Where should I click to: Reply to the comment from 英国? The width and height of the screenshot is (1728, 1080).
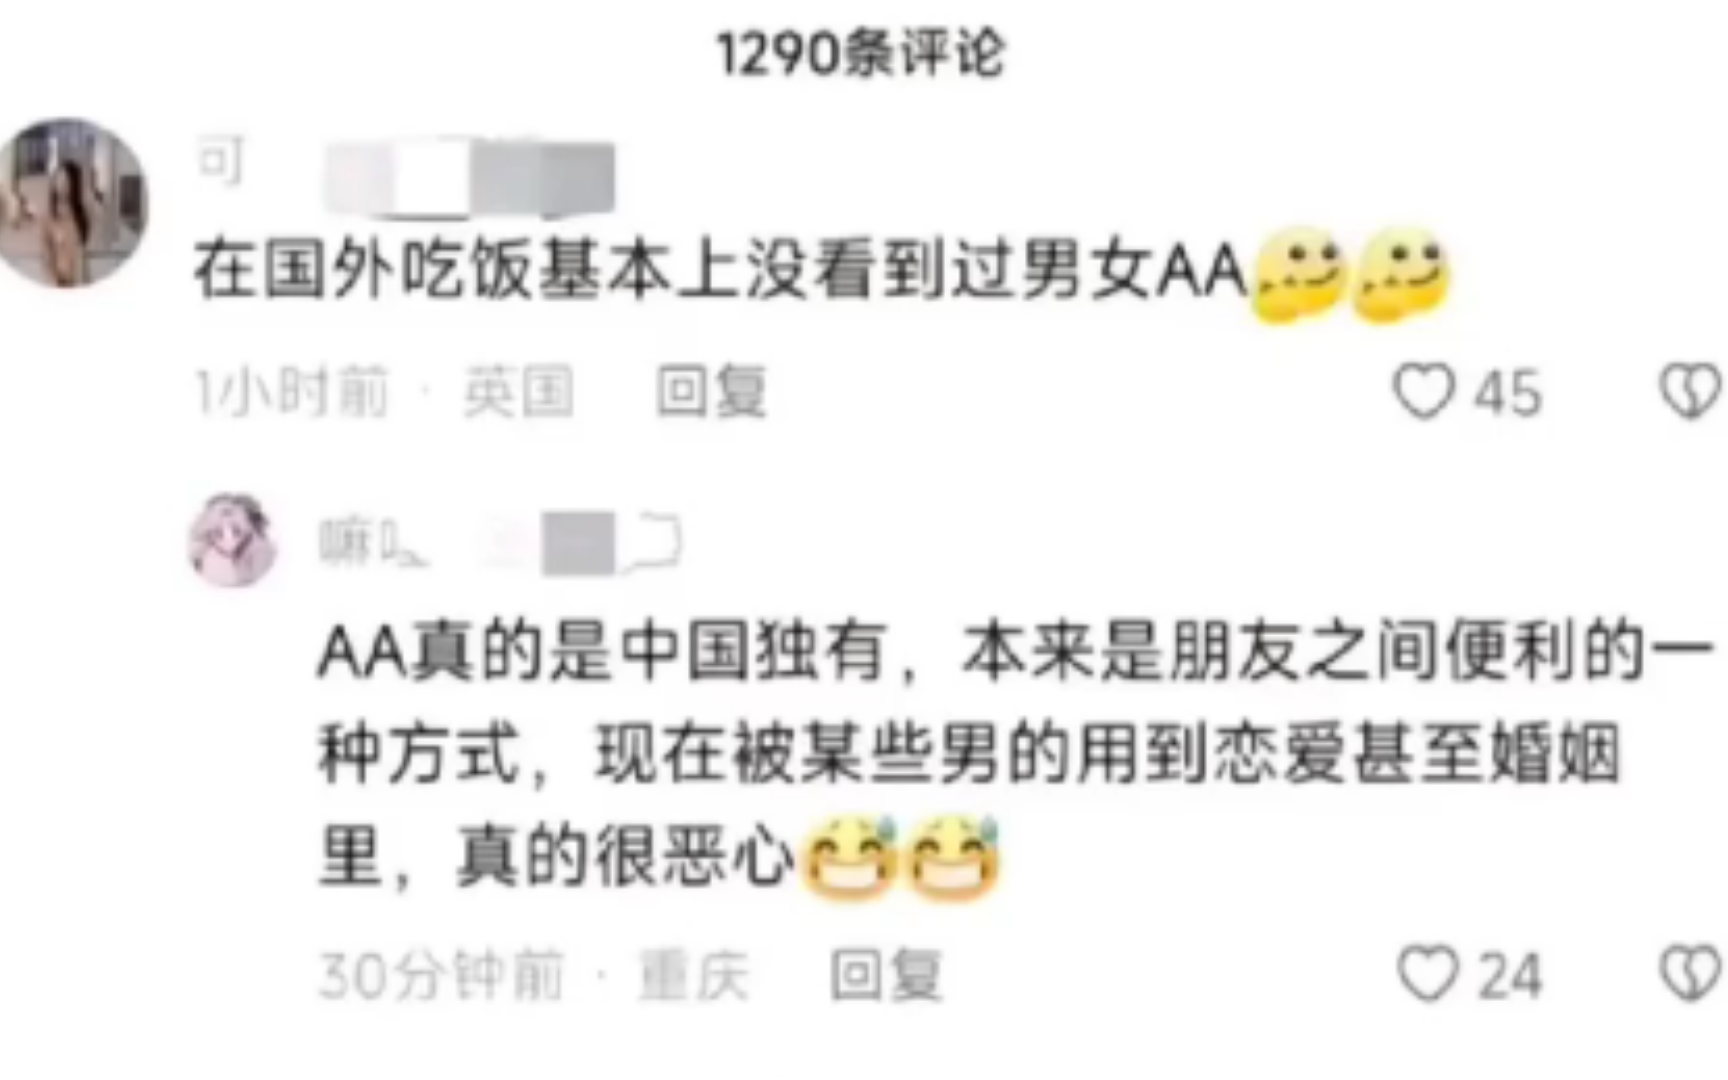coord(711,391)
